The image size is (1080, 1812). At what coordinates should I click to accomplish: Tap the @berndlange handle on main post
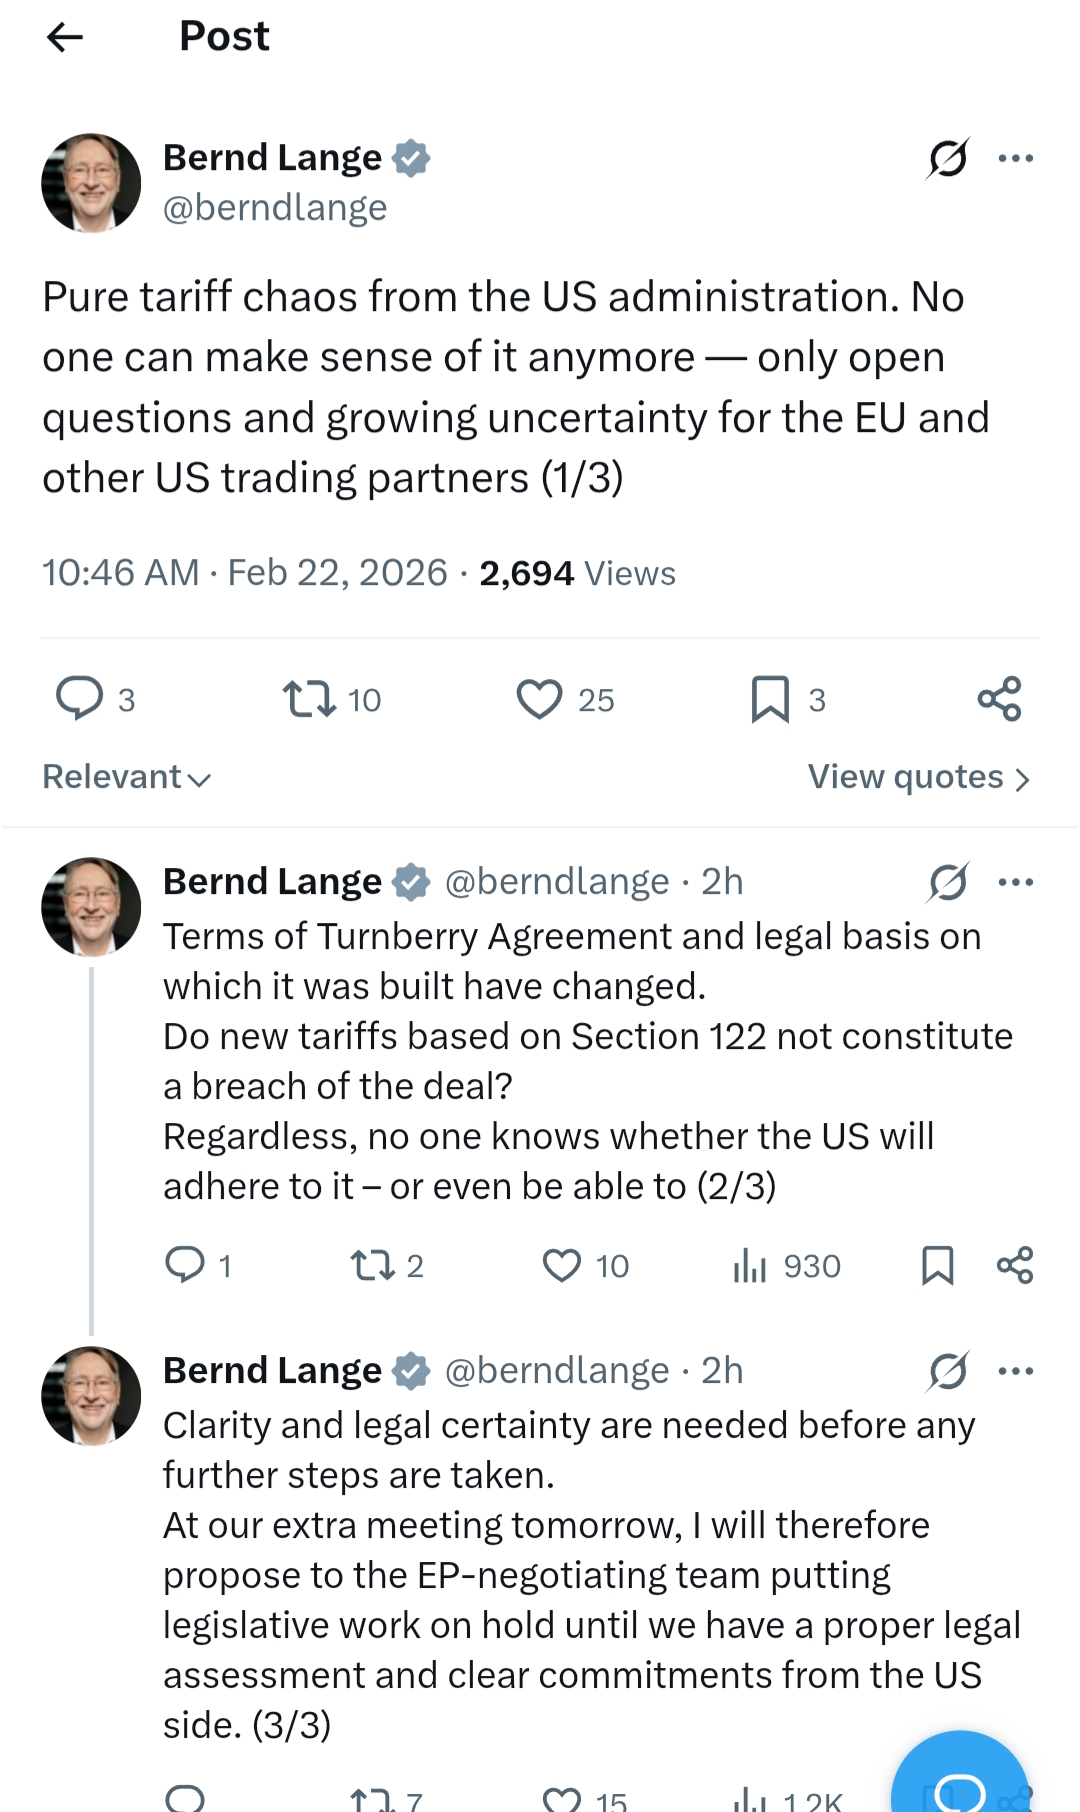pyautogui.click(x=275, y=208)
